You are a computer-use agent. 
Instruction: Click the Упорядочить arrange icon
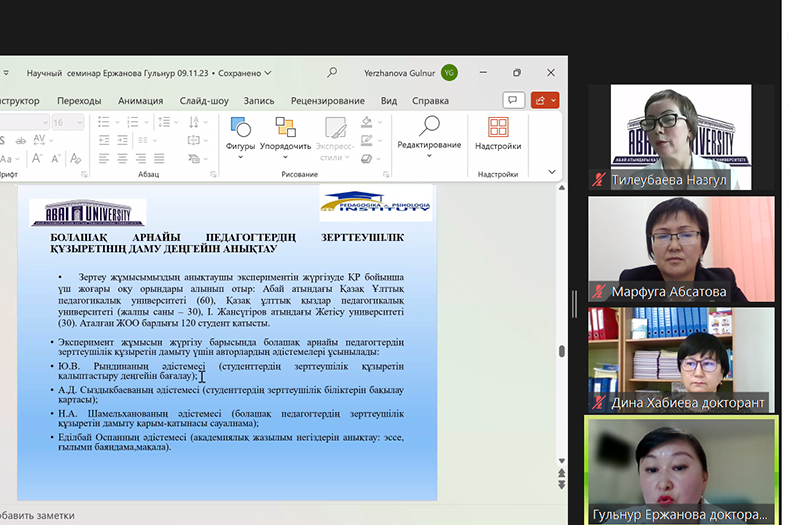point(285,128)
